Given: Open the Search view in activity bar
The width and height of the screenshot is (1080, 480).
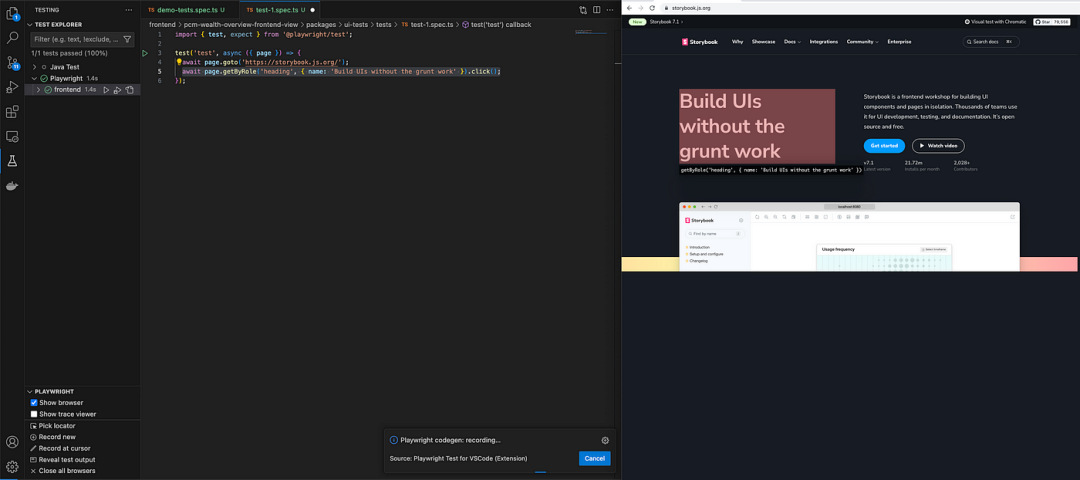Looking at the screenshot, I should 12,38.
